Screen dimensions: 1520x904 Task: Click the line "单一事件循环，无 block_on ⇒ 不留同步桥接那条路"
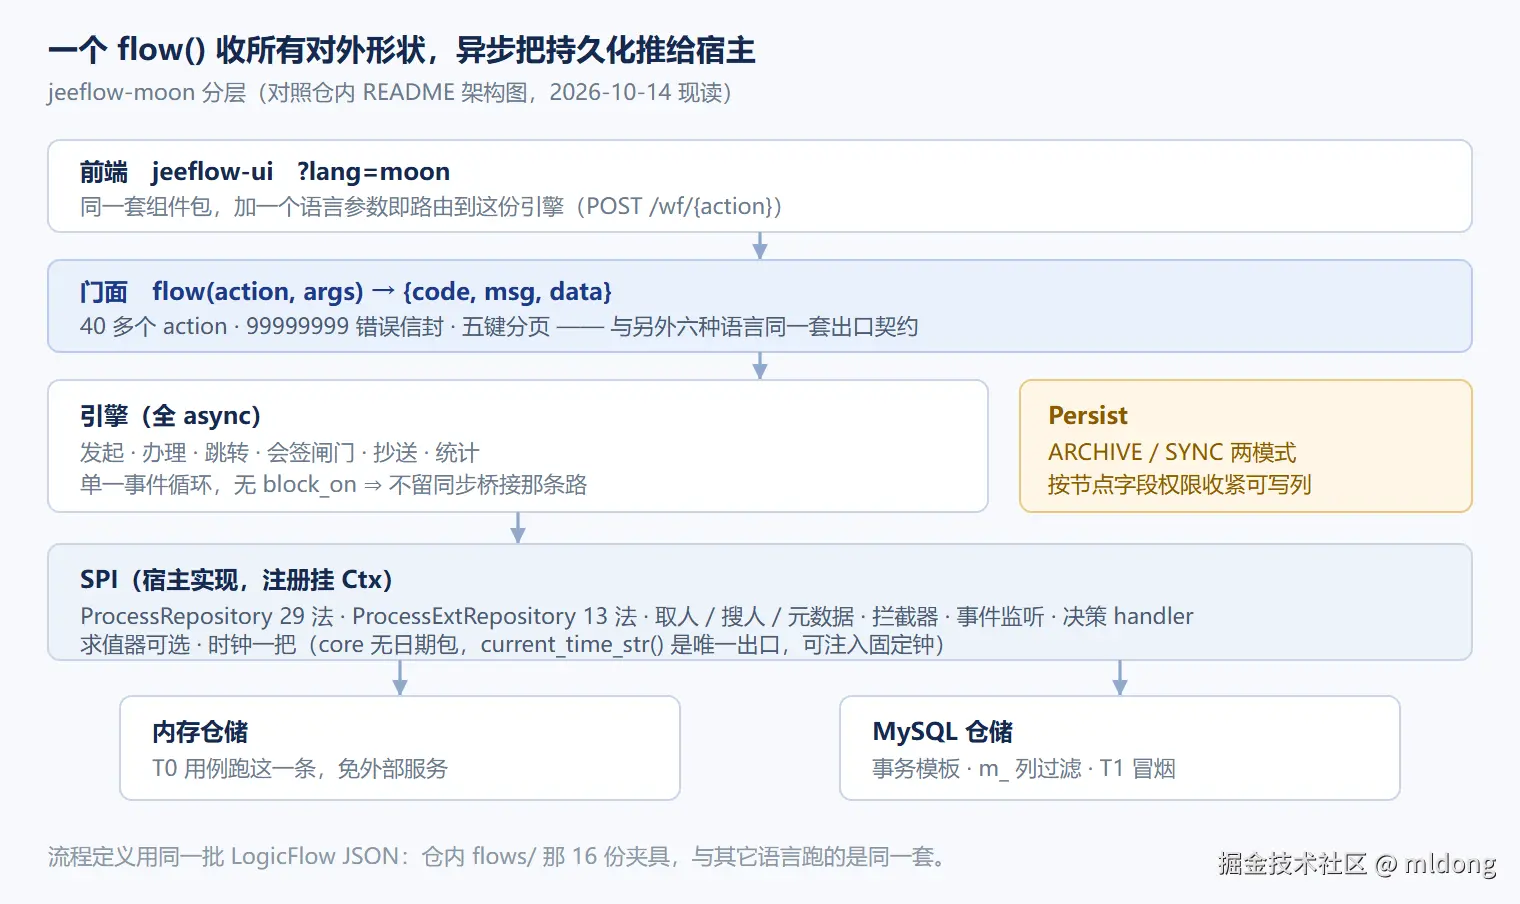(334, 485)
